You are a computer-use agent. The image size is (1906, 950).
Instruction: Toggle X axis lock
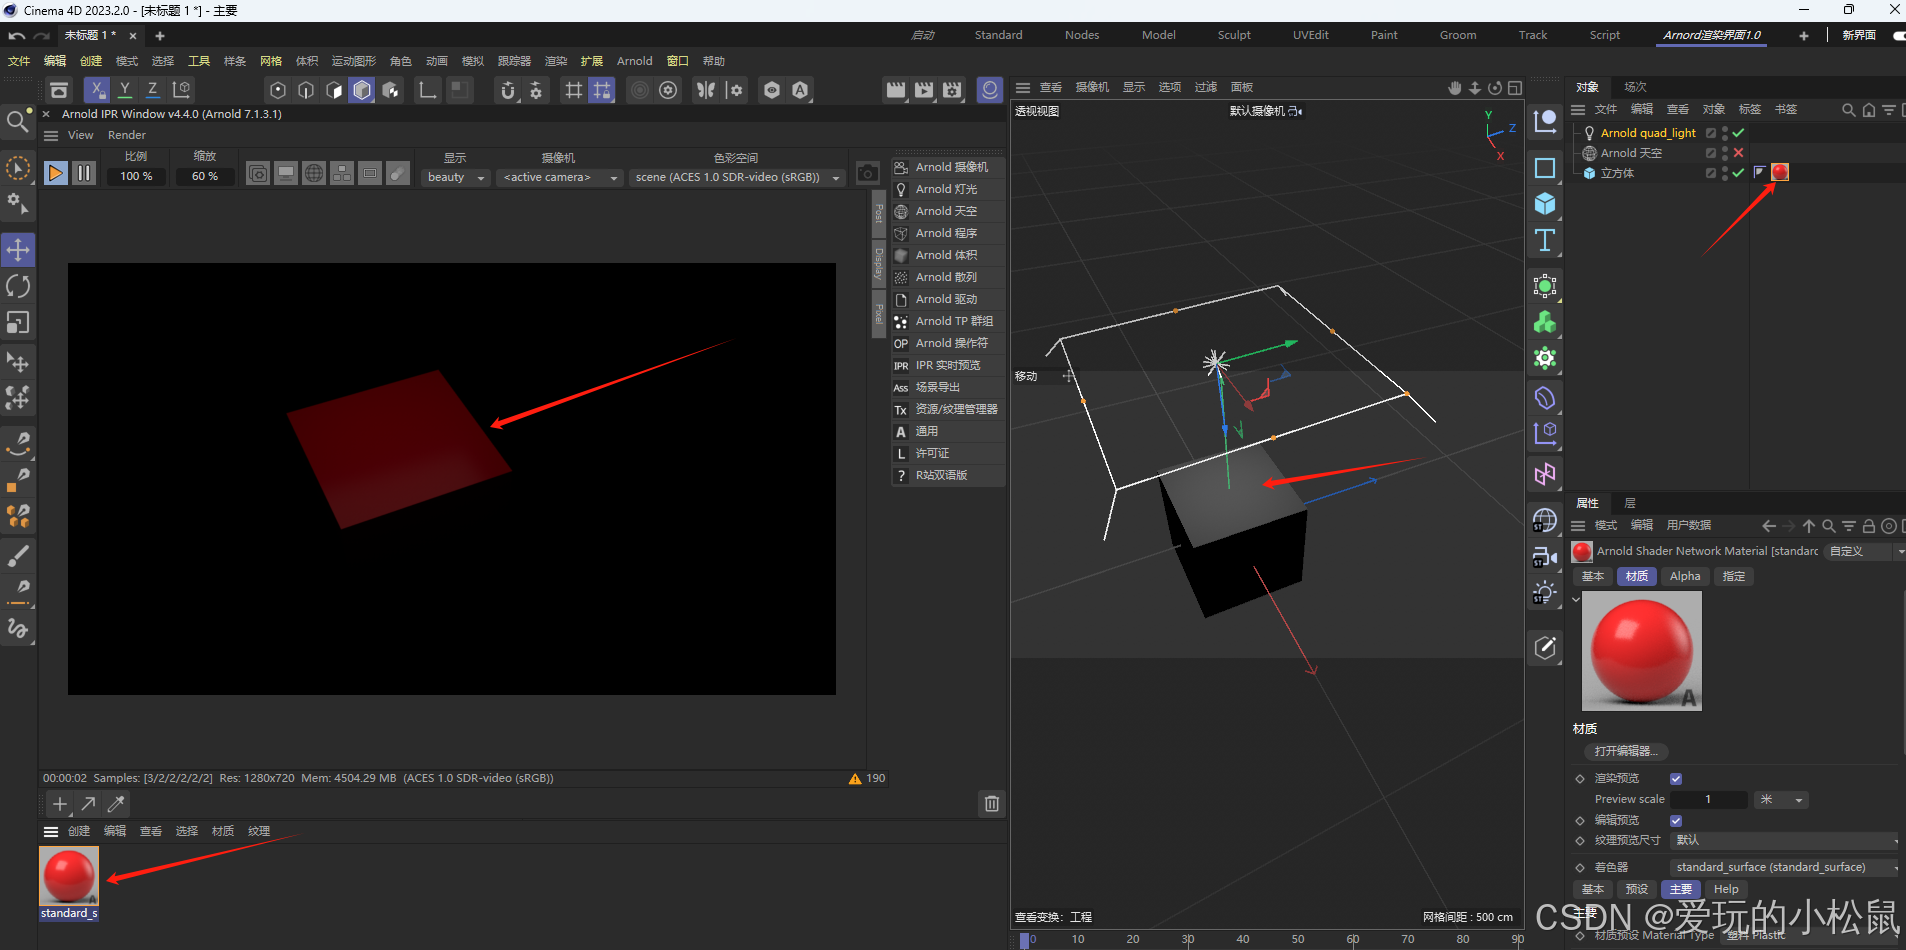tap(97, 90)
